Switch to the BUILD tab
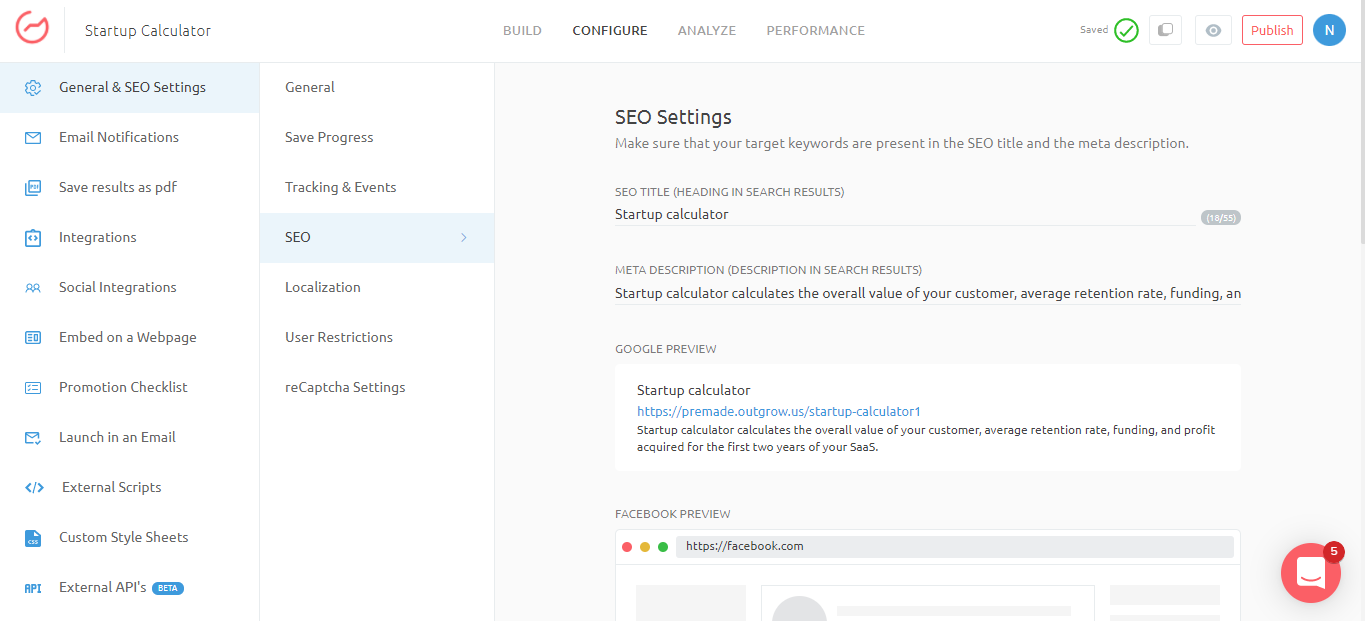This screenshot has height=621, width=1365. click(x=522, y=31)
